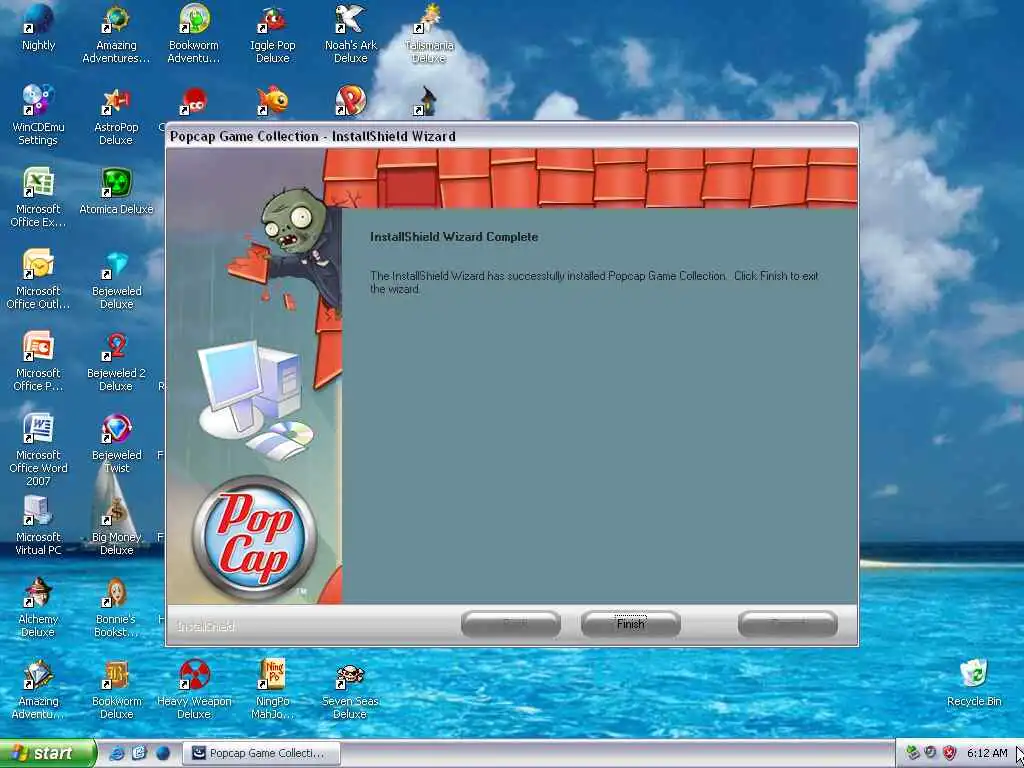Select the Bejeweled Twist desktop icon
Screen dimensions: 1024x768
[116, 443]
